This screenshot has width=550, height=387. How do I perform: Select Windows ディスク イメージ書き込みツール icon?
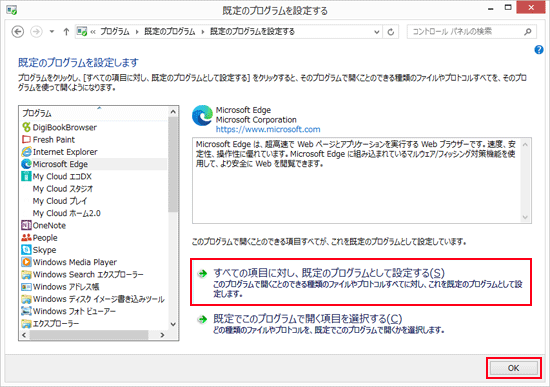pyautogui.click(x=26, y=299)
